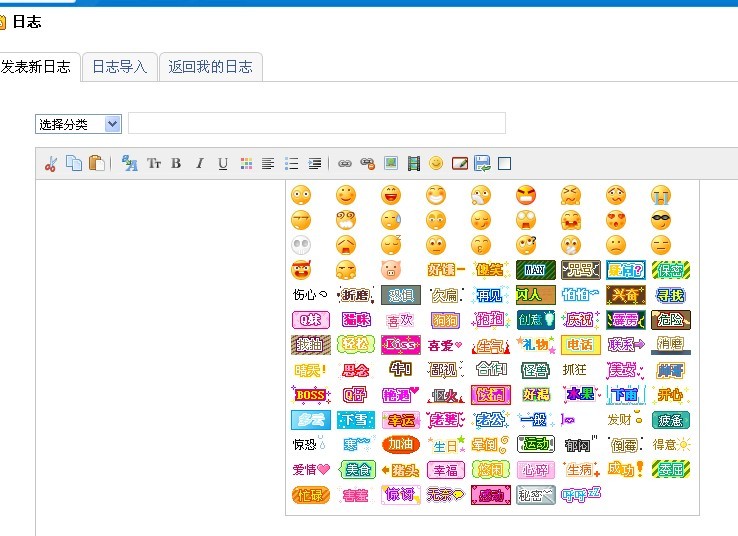Insert the 心碎 text sticker
Viewport: 738px width, 536px height.
[536, 470]
